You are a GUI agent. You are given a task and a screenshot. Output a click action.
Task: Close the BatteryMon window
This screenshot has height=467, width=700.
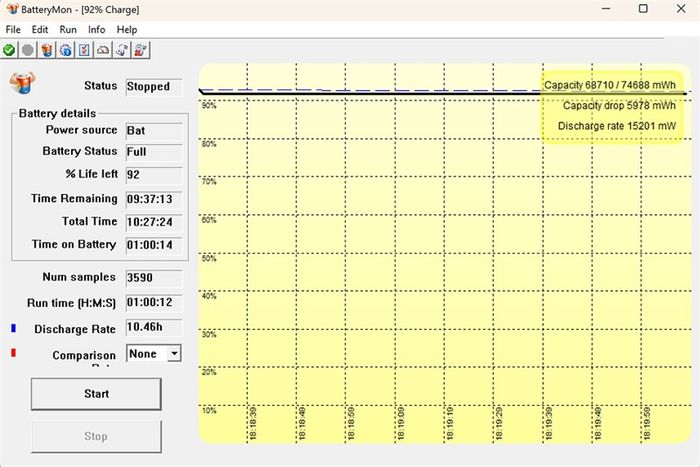point(681,8)
